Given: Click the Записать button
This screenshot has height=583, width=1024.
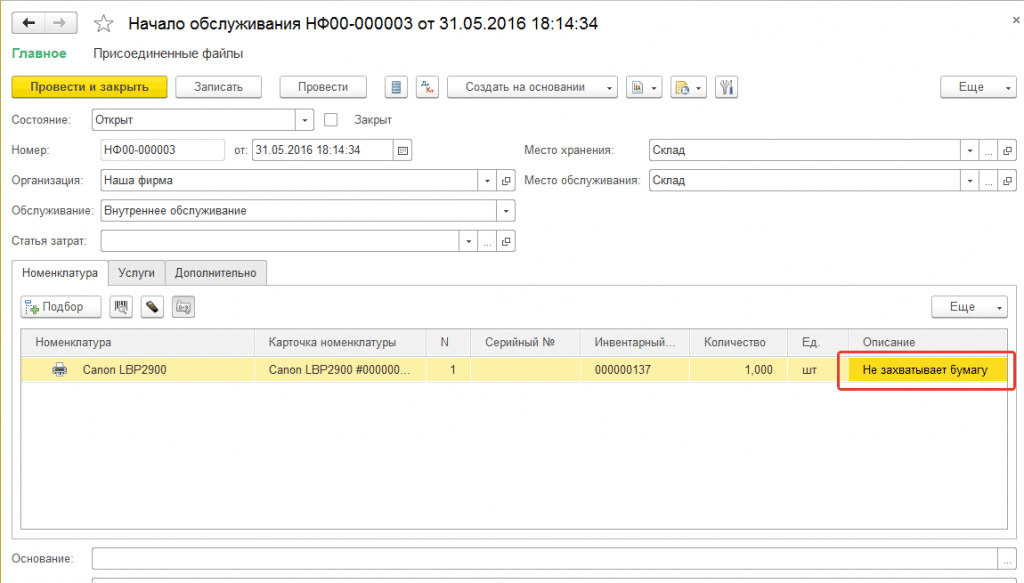Looking at the screenshot, I should click(x=219, y=87).
